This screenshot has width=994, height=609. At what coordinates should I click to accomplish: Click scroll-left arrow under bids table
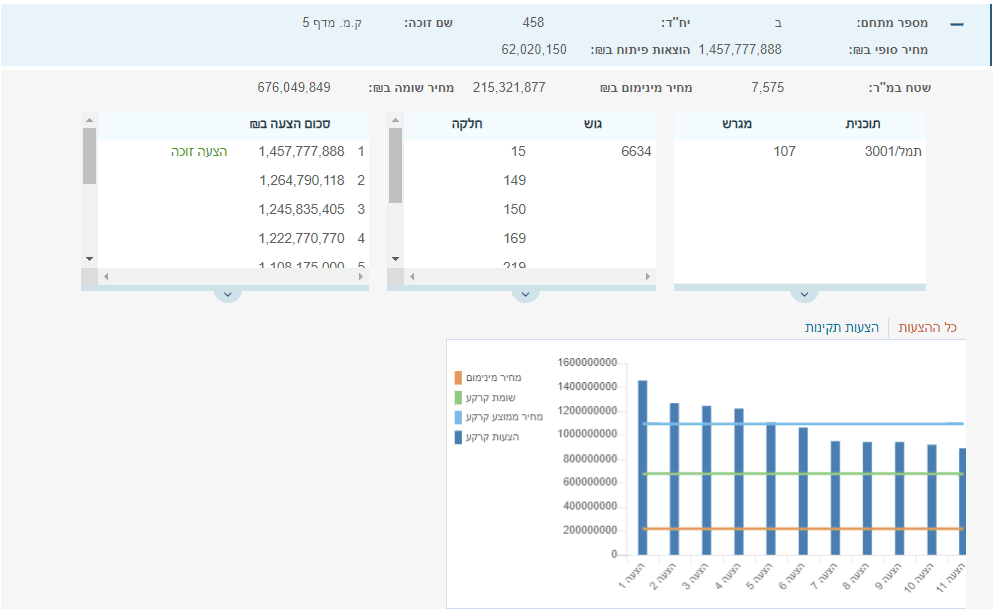[103, 276]
